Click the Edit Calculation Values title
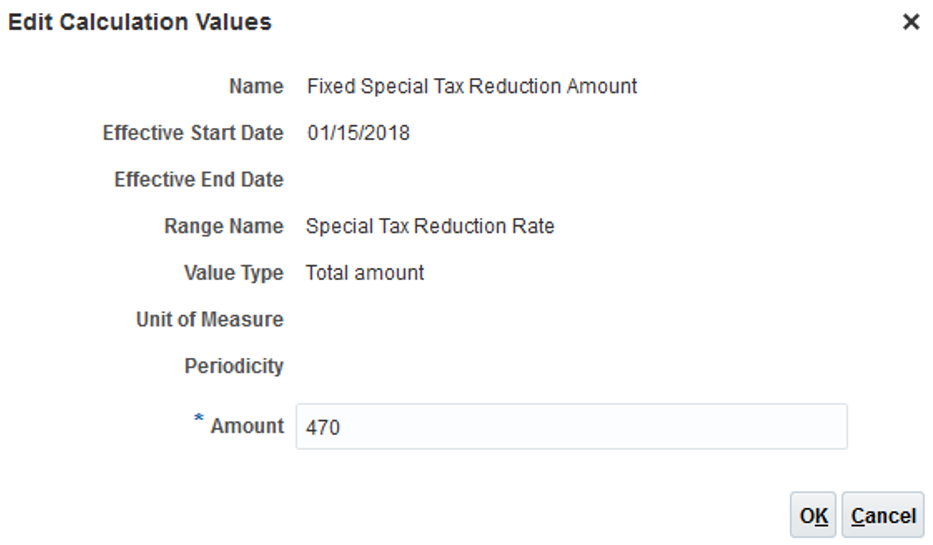Viewport: 933px width, 545px height. click(140, 22)
